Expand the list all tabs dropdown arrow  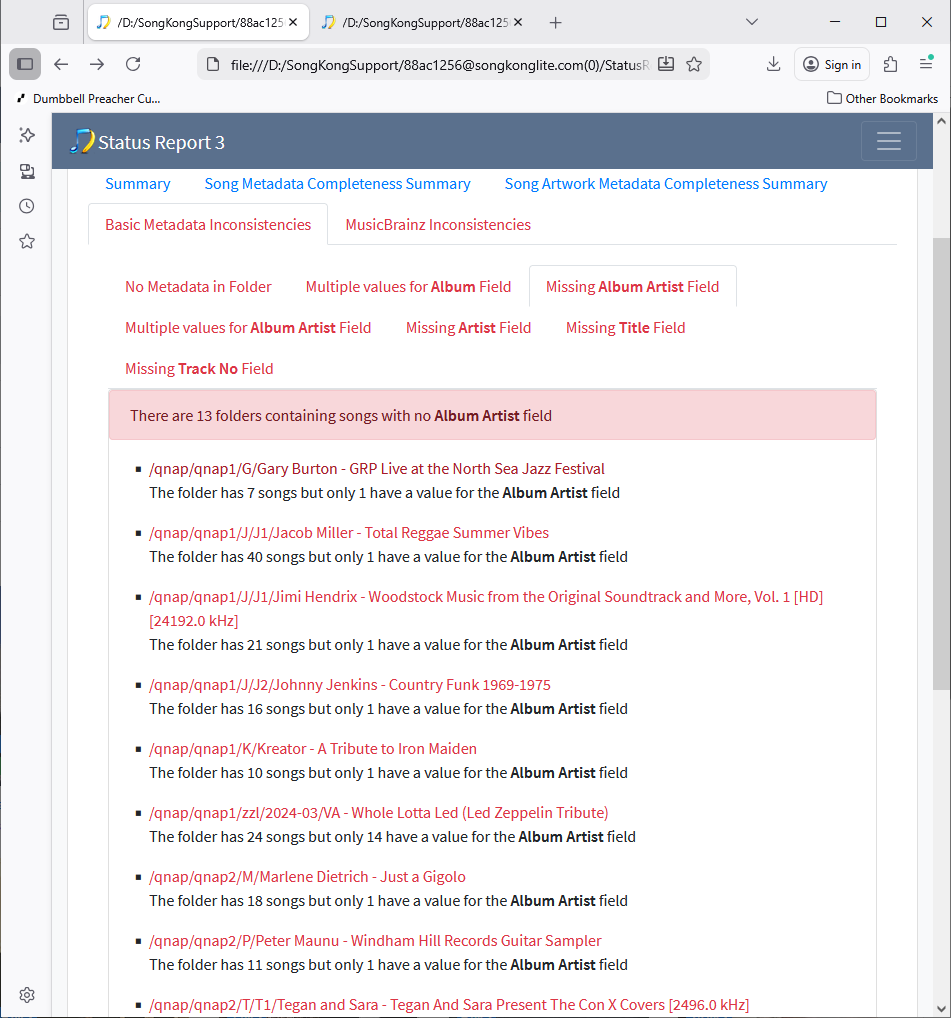point(752,22)
